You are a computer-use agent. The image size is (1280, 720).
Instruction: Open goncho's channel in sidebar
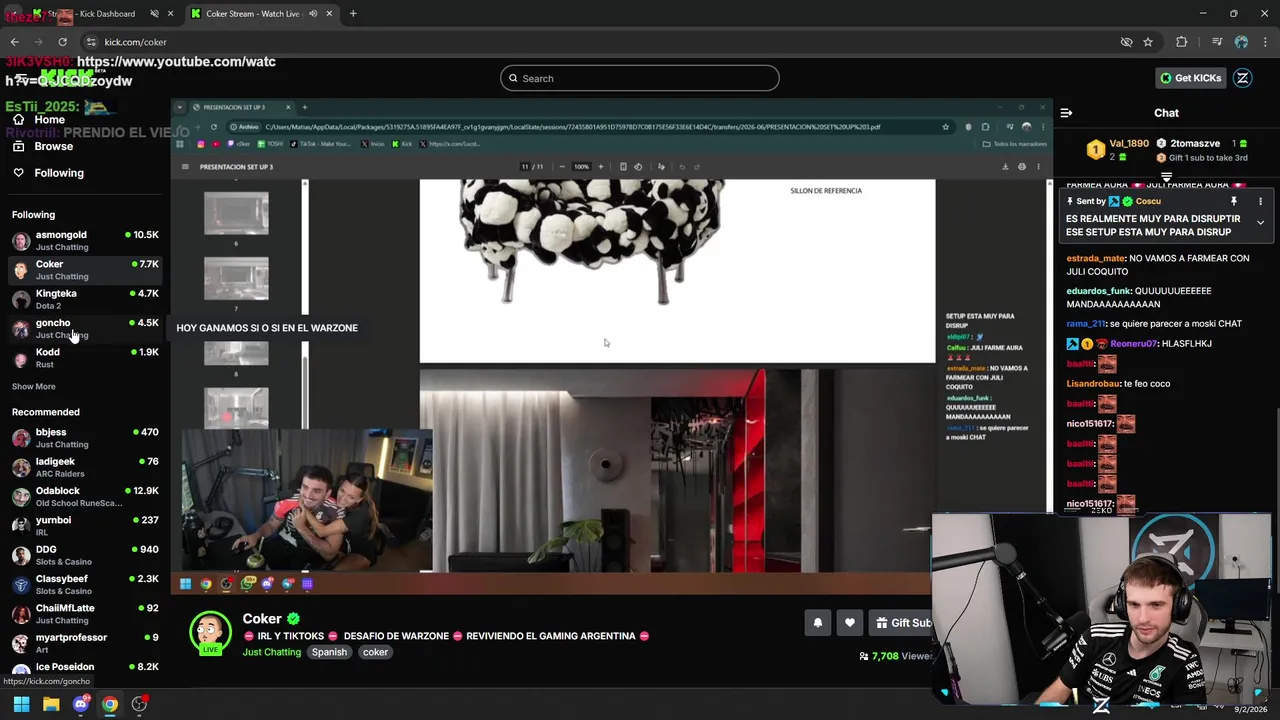(x=85, y=328)
